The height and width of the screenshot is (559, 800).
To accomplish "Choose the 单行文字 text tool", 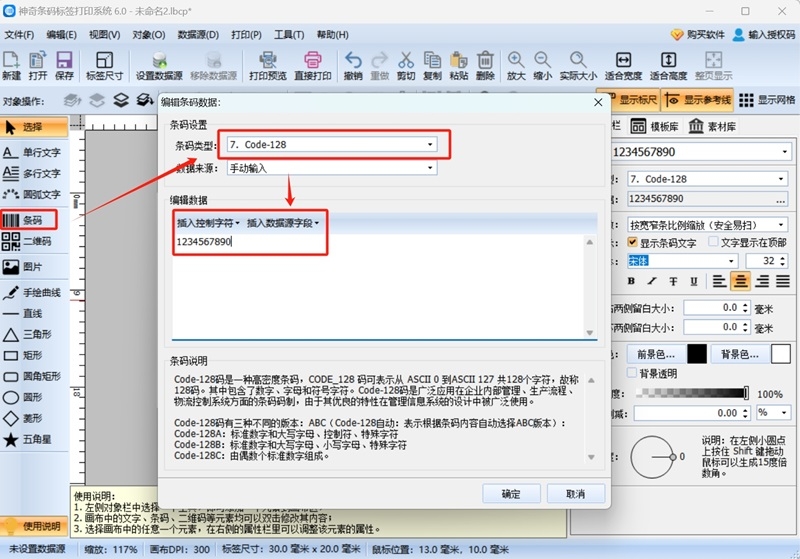I will coord(32,152).
